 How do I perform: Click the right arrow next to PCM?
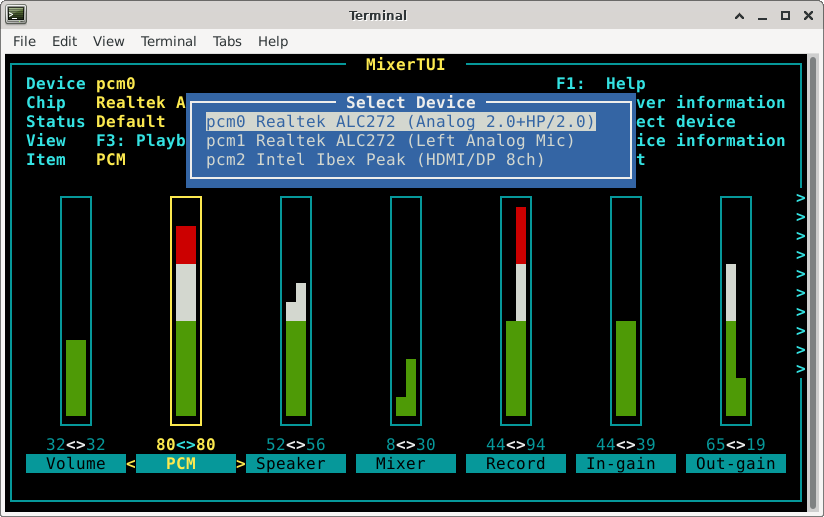click(x=241, y=464)
